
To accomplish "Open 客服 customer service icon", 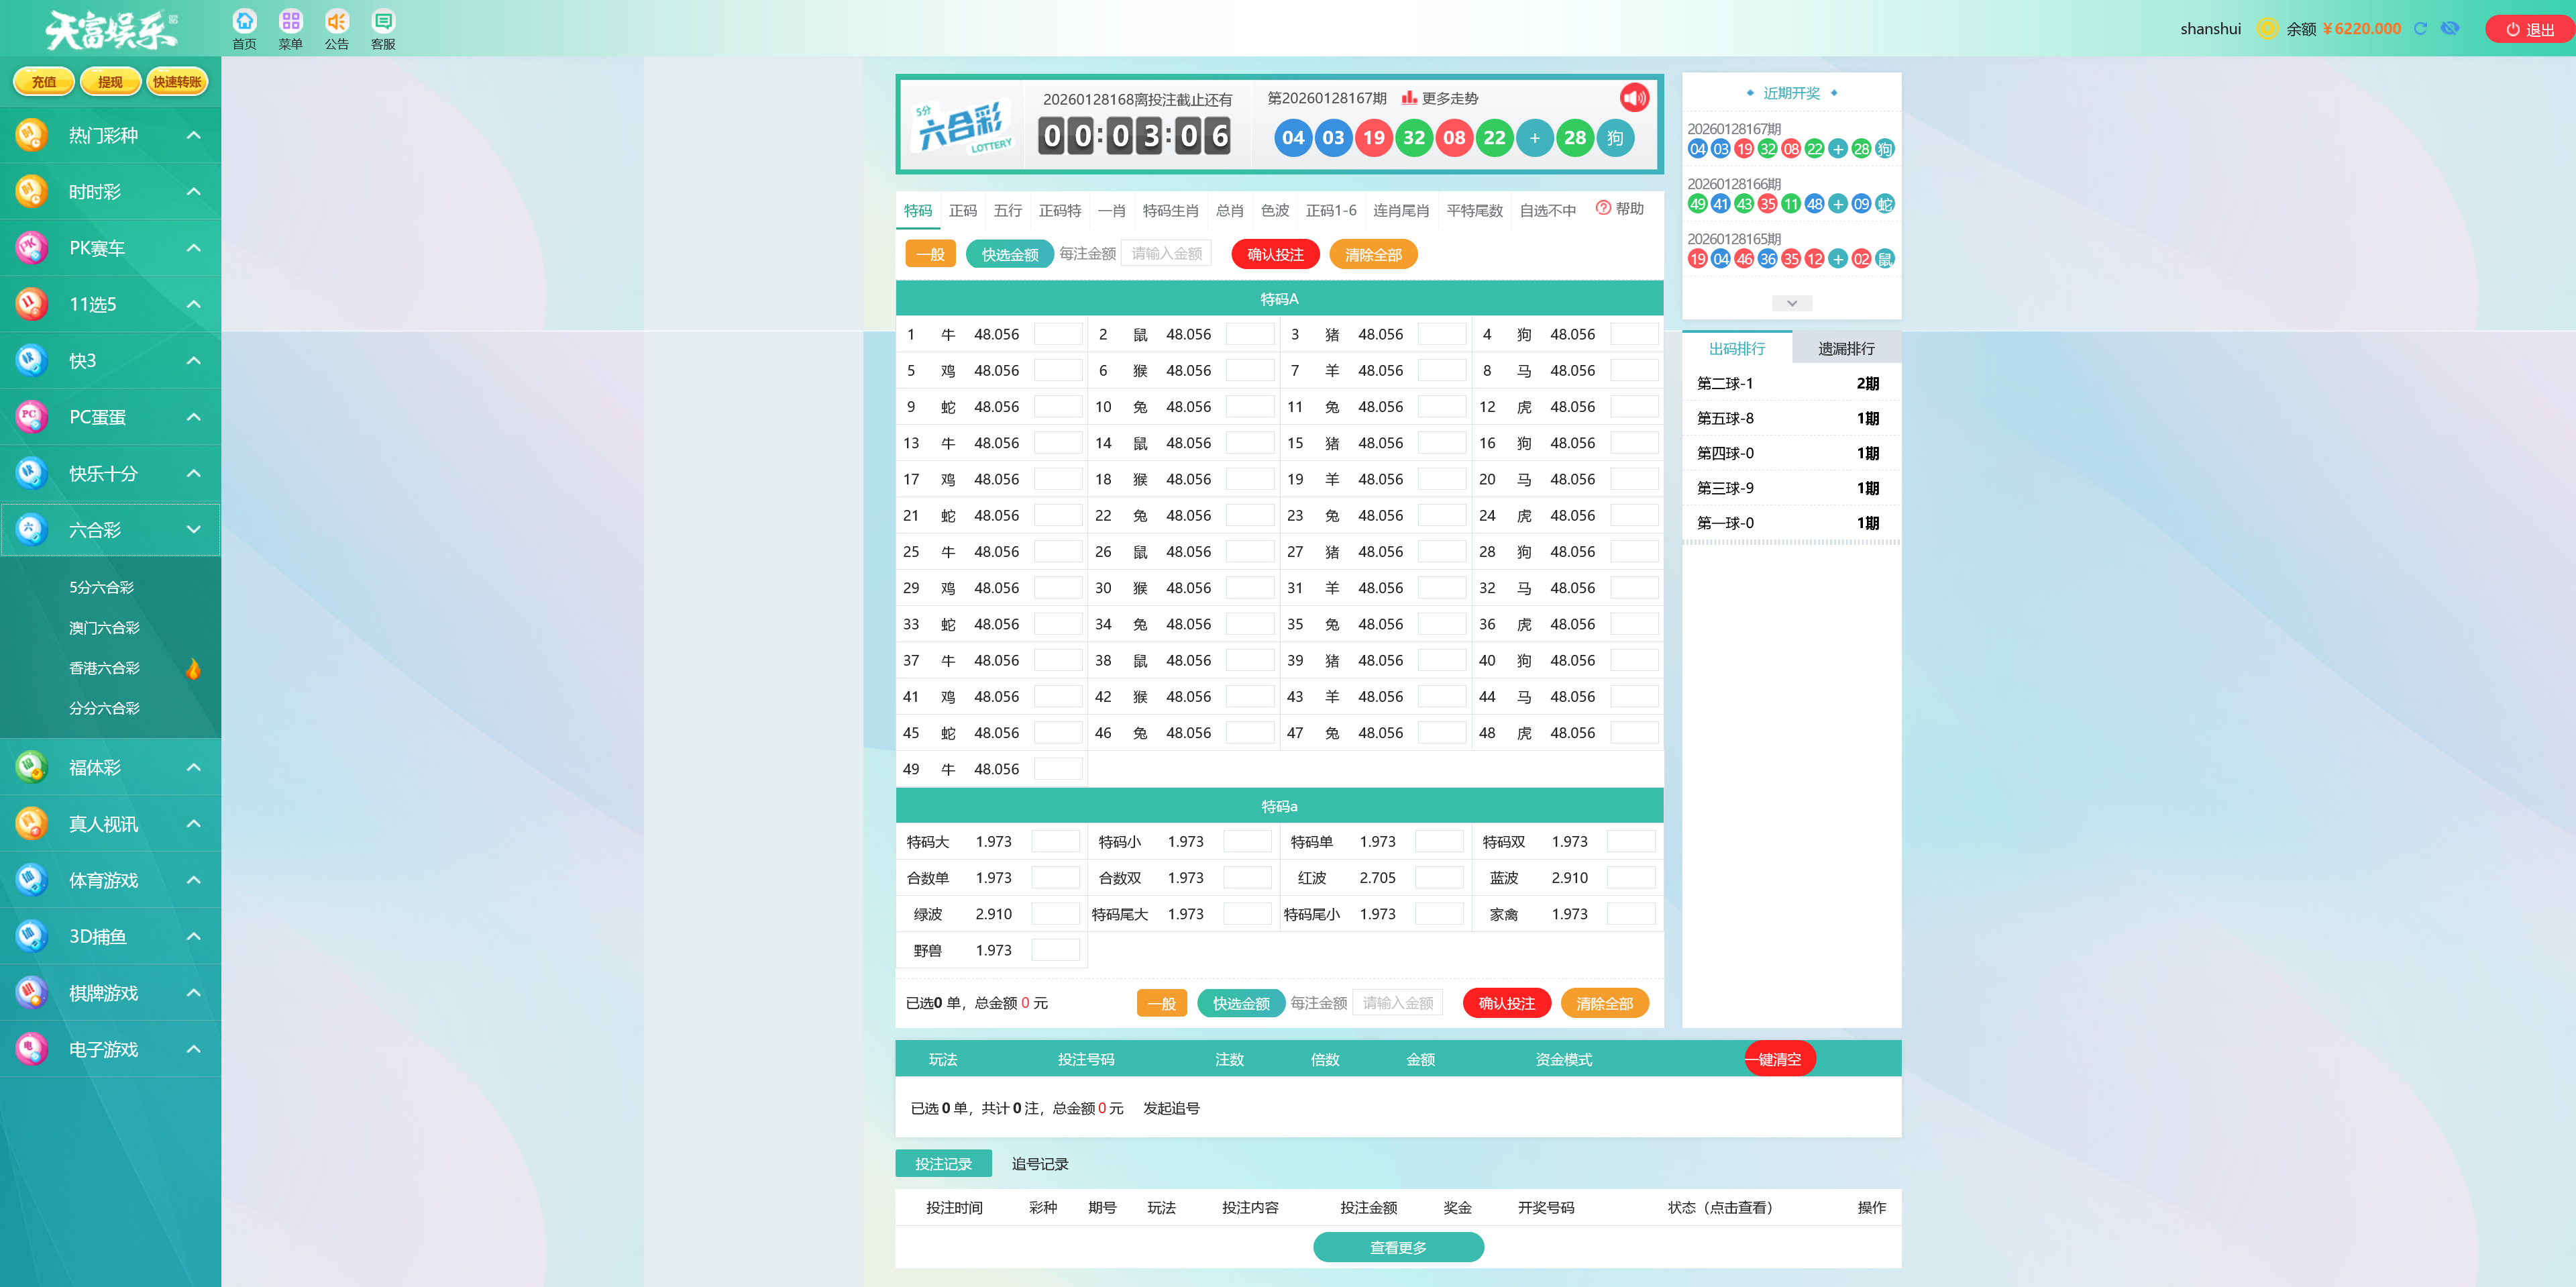I will click(383, 21).
